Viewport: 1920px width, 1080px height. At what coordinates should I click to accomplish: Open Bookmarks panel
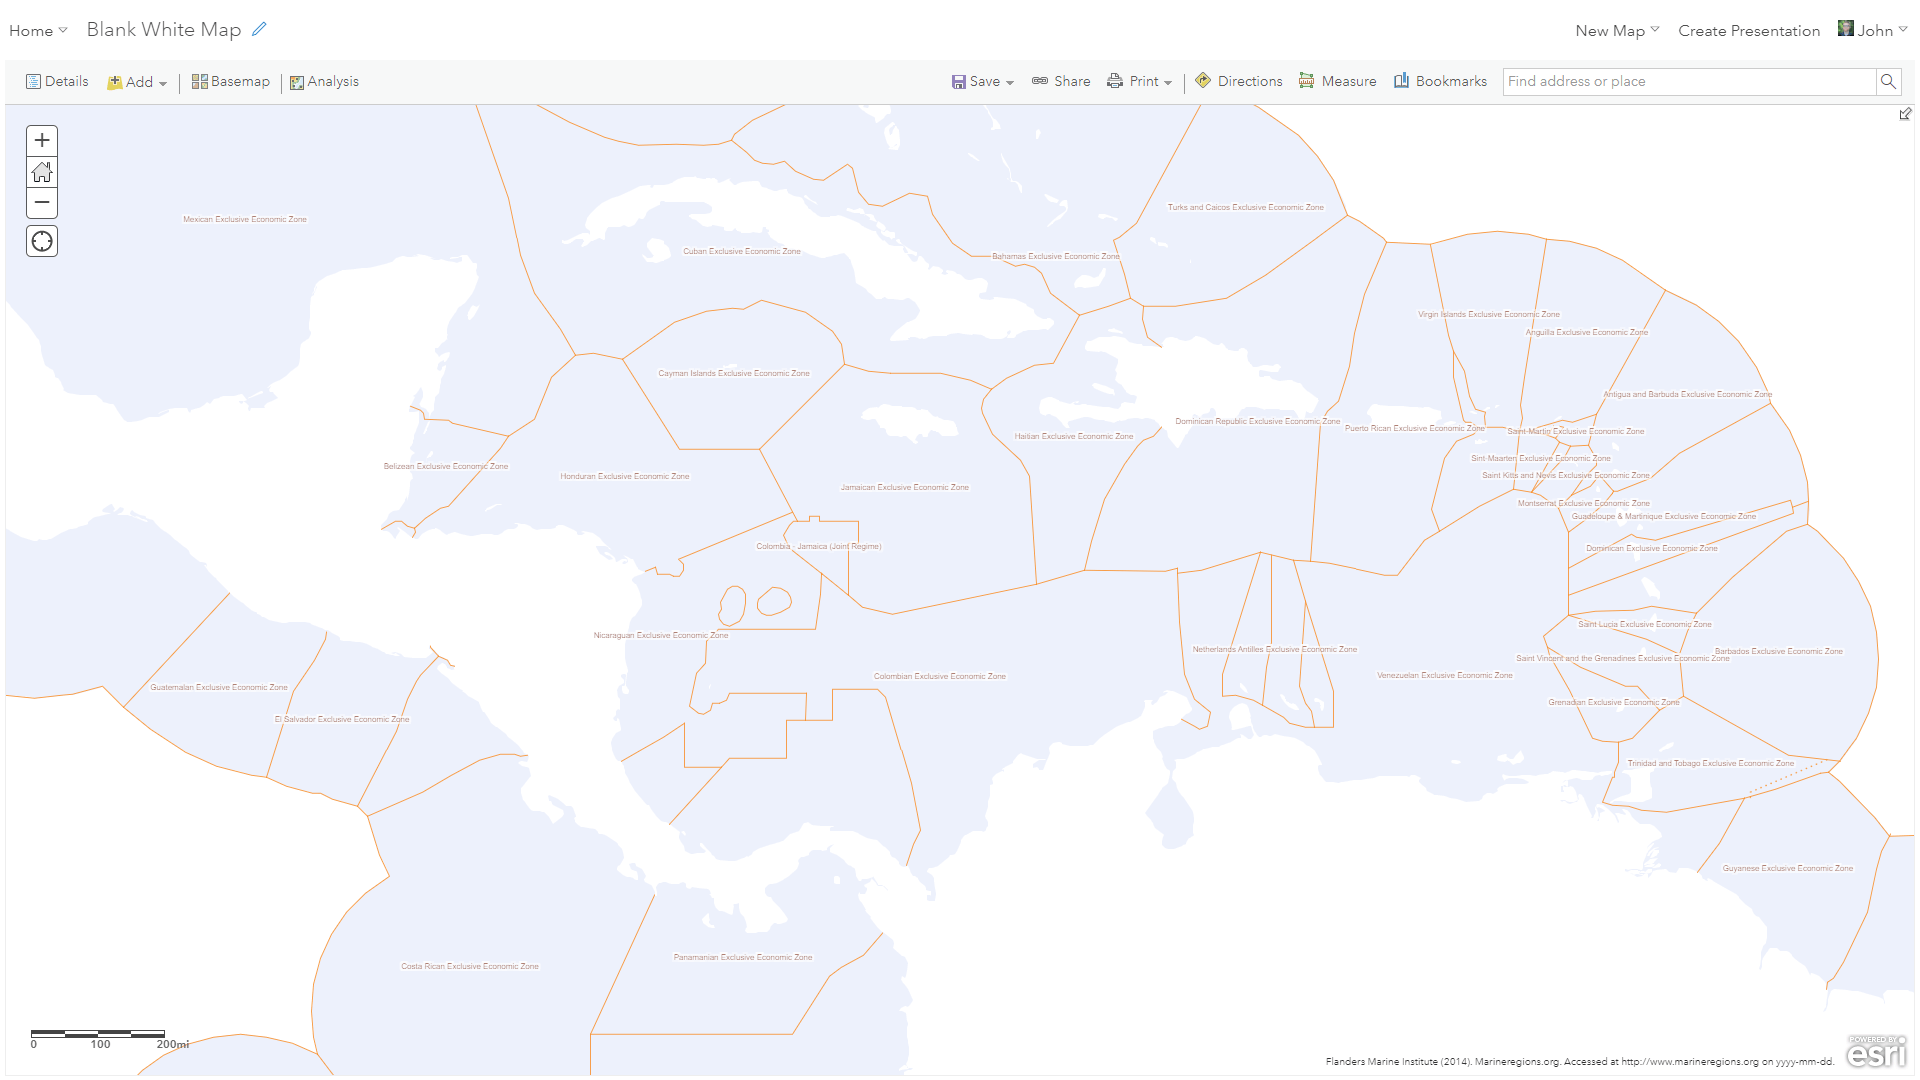[1440, 81]
